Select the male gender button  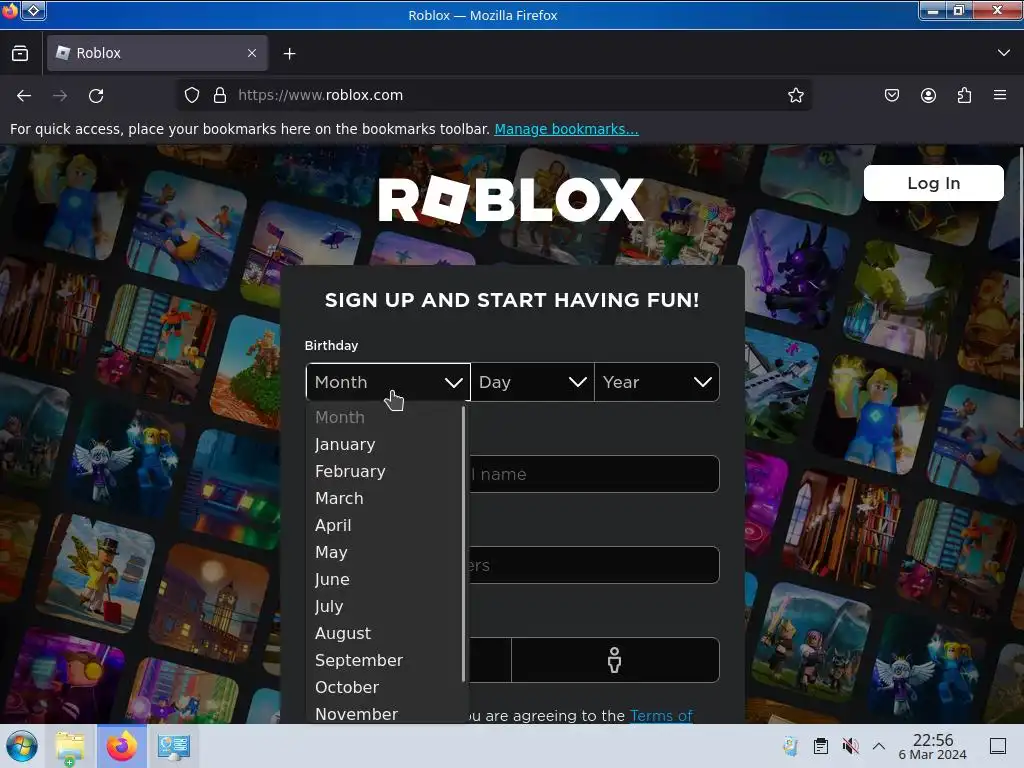(x=615, y=660)
